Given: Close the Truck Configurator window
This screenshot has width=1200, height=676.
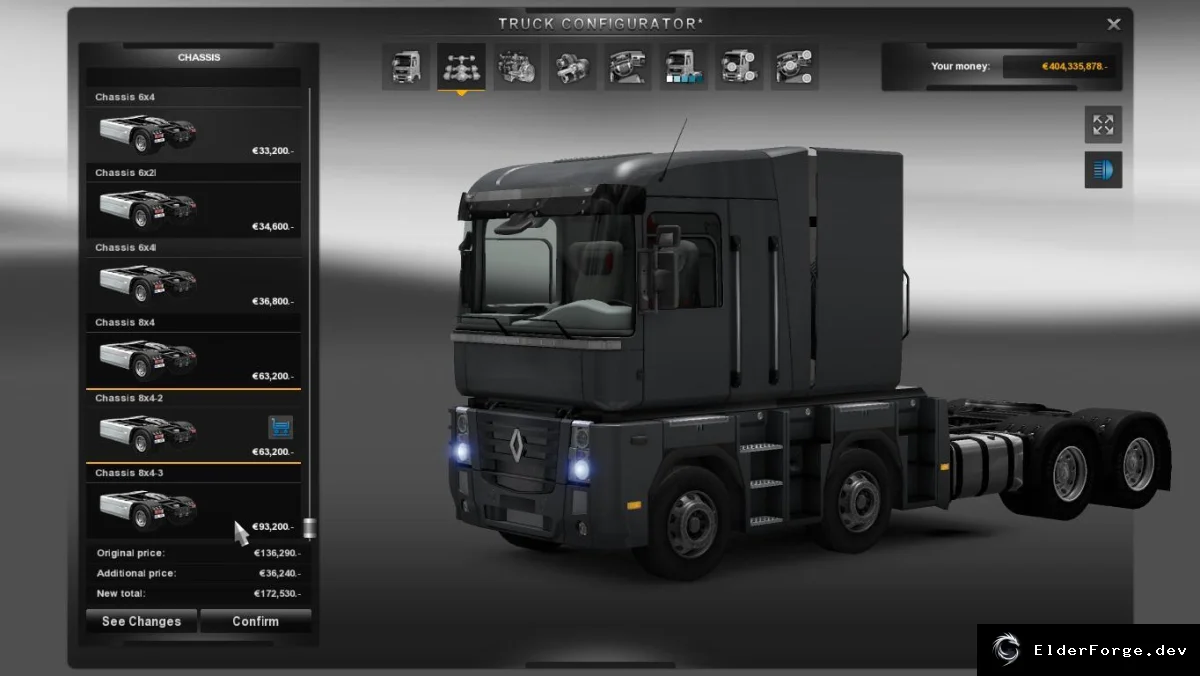Looking at the screenshot, I should pos(1114,24).
